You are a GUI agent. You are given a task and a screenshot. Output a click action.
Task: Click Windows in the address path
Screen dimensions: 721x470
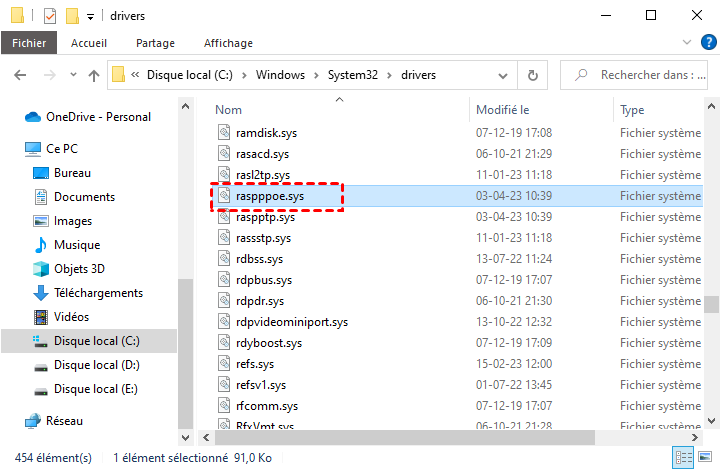coord(280,75)
